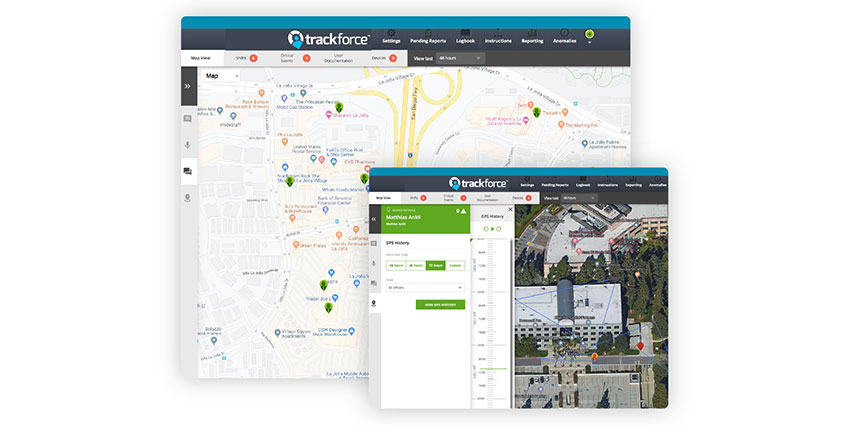The width and height of the screenshot is (850, 425).
Task: Click La Jolla Palms Apartment Homes pin
Action: click(585, 144)
